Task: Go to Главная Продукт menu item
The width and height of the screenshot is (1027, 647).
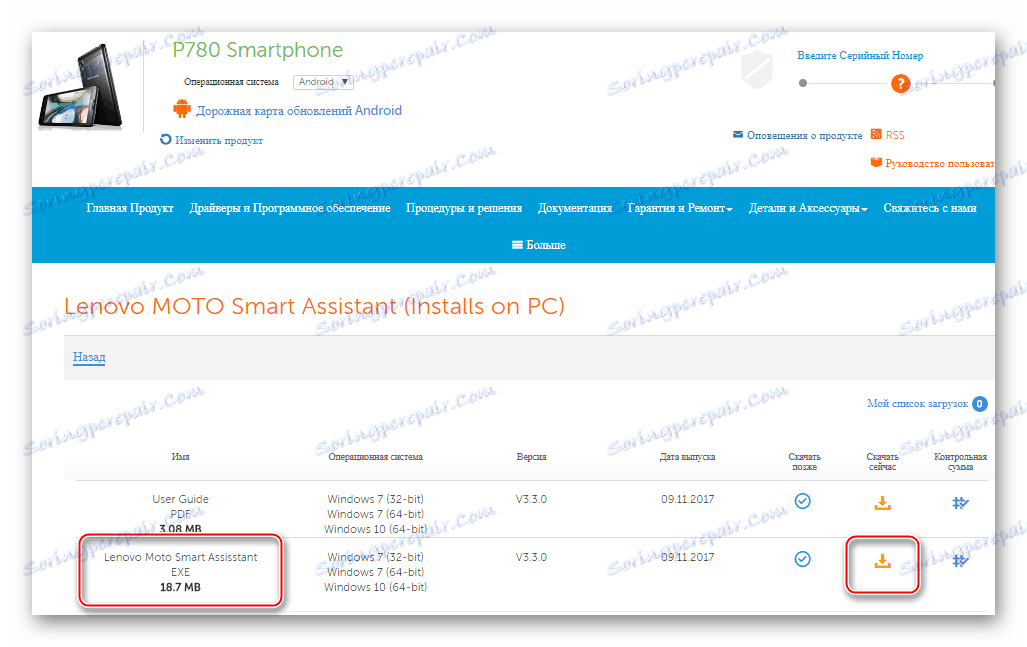Action: [130, 208]
